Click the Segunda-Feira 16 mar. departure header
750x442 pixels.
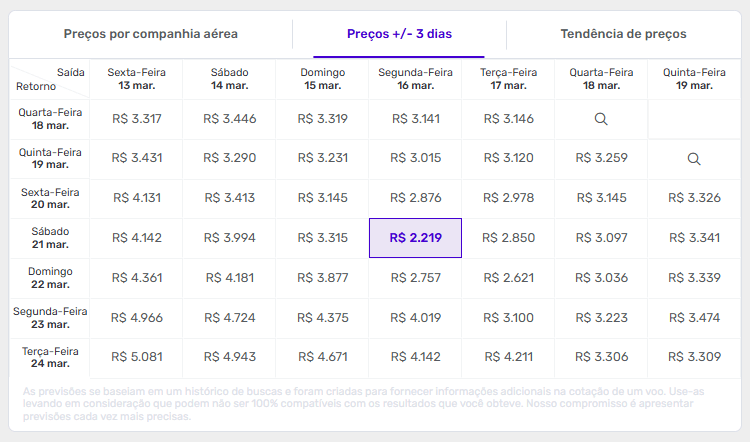pos(415,78)
